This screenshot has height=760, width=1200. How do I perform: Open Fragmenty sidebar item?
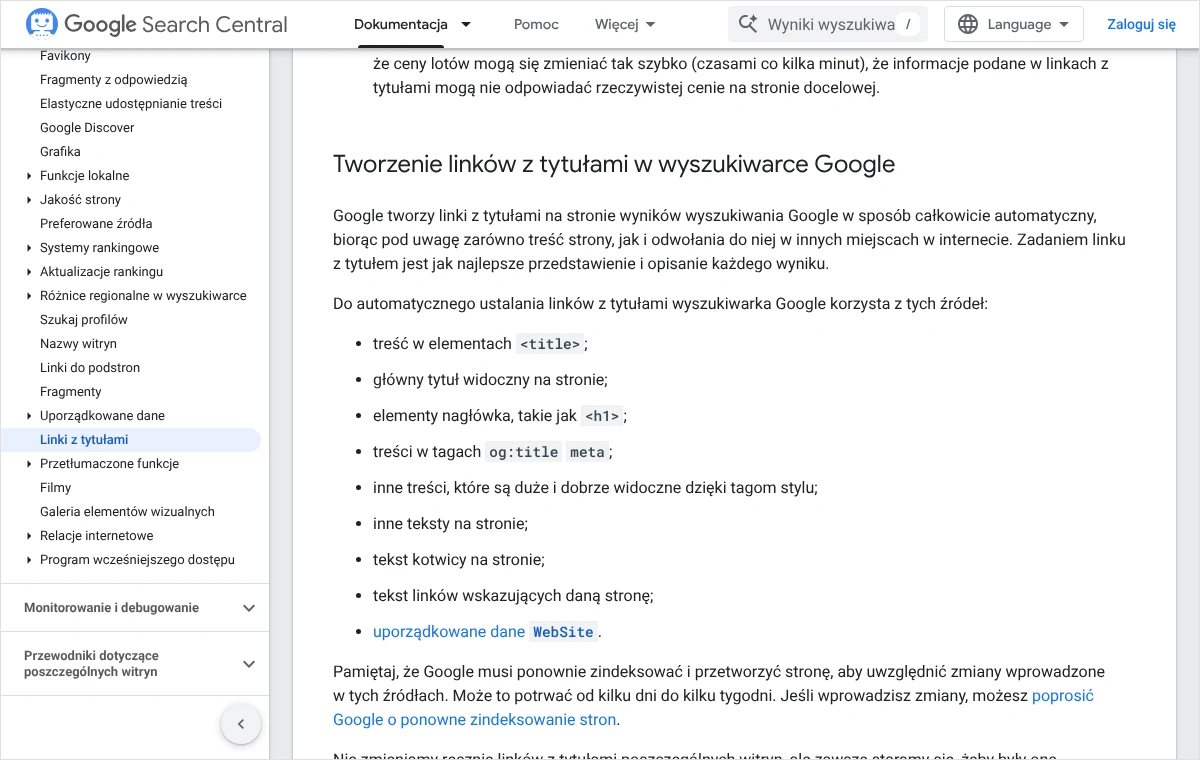(x=71, y=392)
